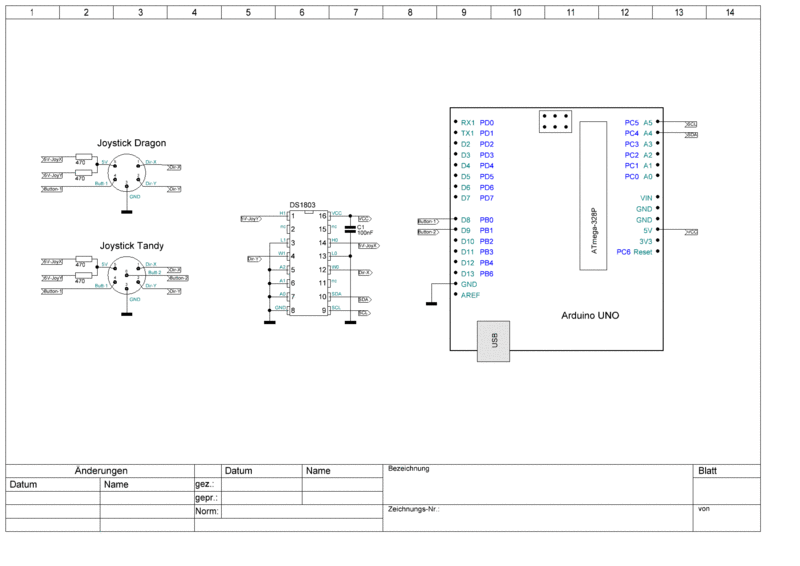Select the DS1803 chip title

303,205
